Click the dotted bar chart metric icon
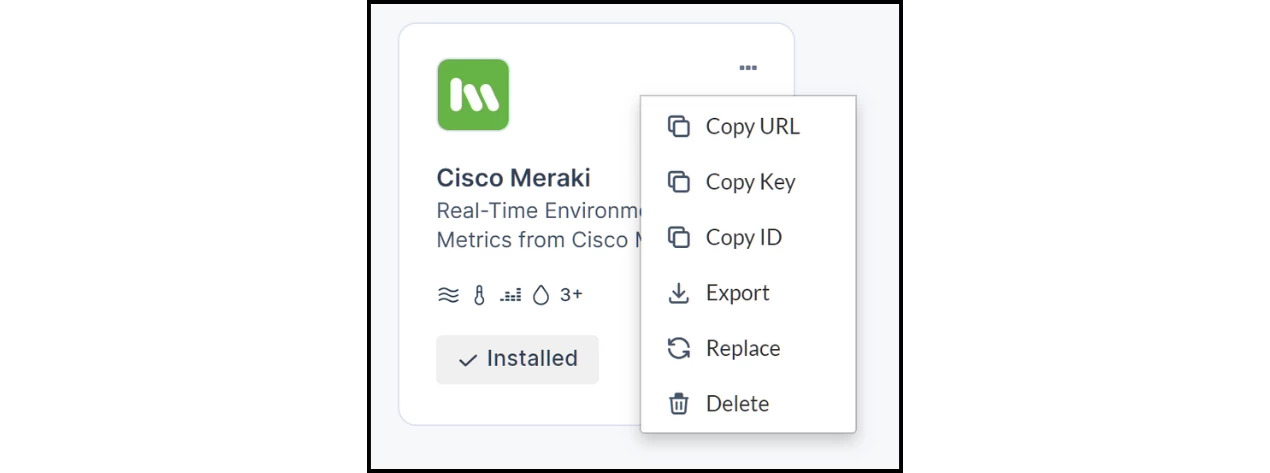This screenshot has height=473, width=1270. coord(510,295)
